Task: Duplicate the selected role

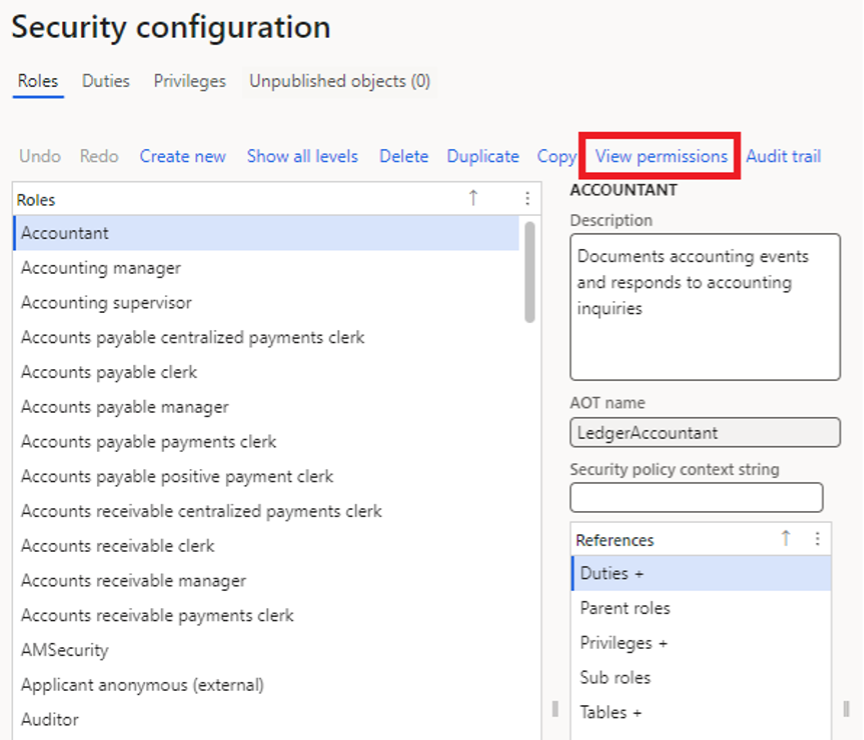Action: 483,156
